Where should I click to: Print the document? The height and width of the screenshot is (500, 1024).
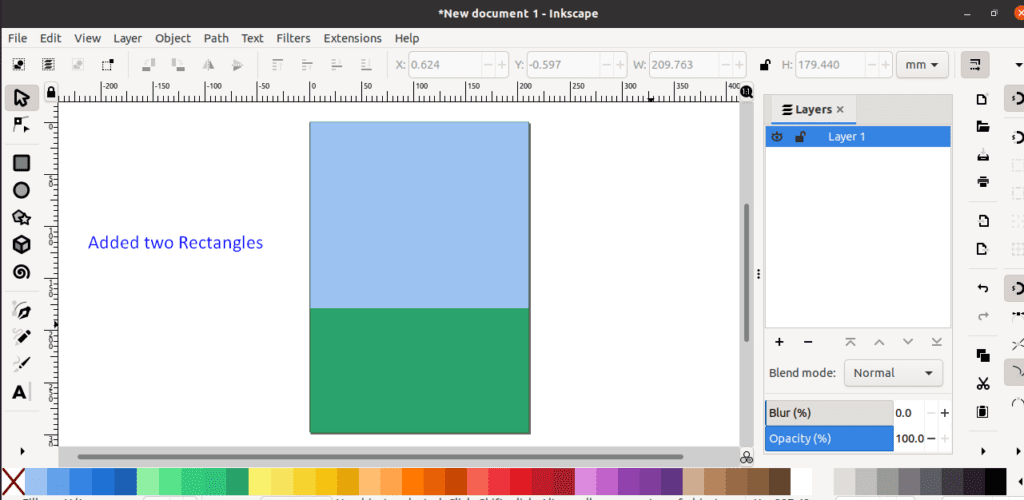click(x=982, y=181)
